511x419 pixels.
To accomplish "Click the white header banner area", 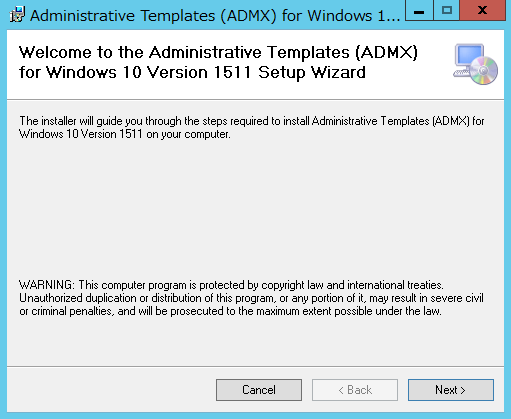I will (x=255, y=65).
